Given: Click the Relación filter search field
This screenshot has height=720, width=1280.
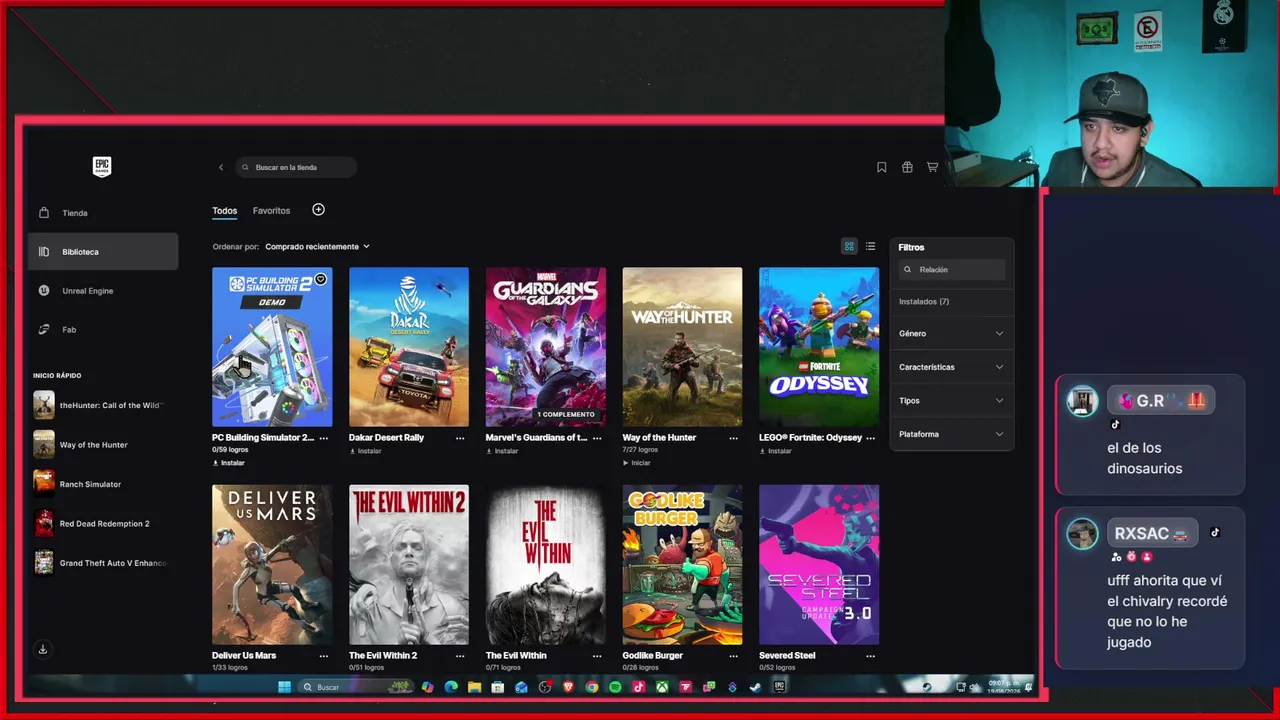Looking at the screenshot, I should click(951, 270).
